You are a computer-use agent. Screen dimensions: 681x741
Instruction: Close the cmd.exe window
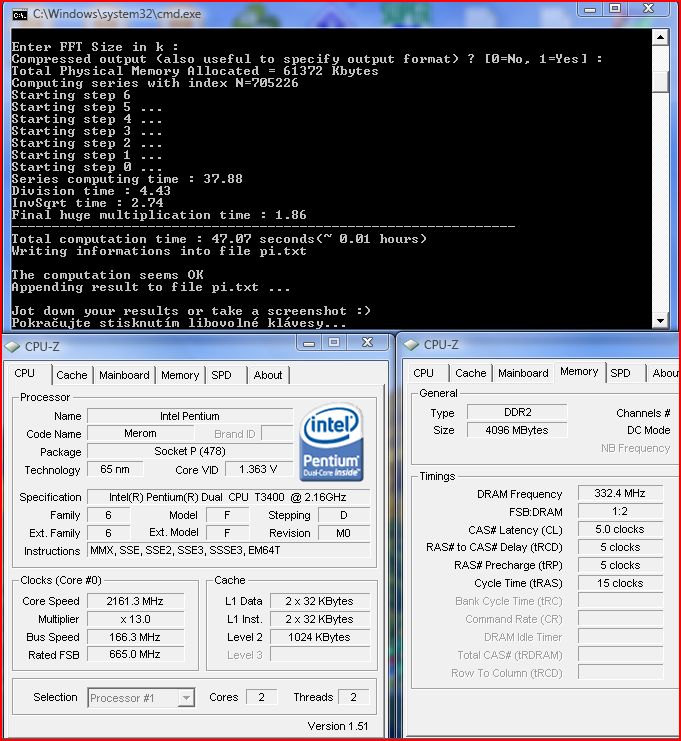click(649, 9)
